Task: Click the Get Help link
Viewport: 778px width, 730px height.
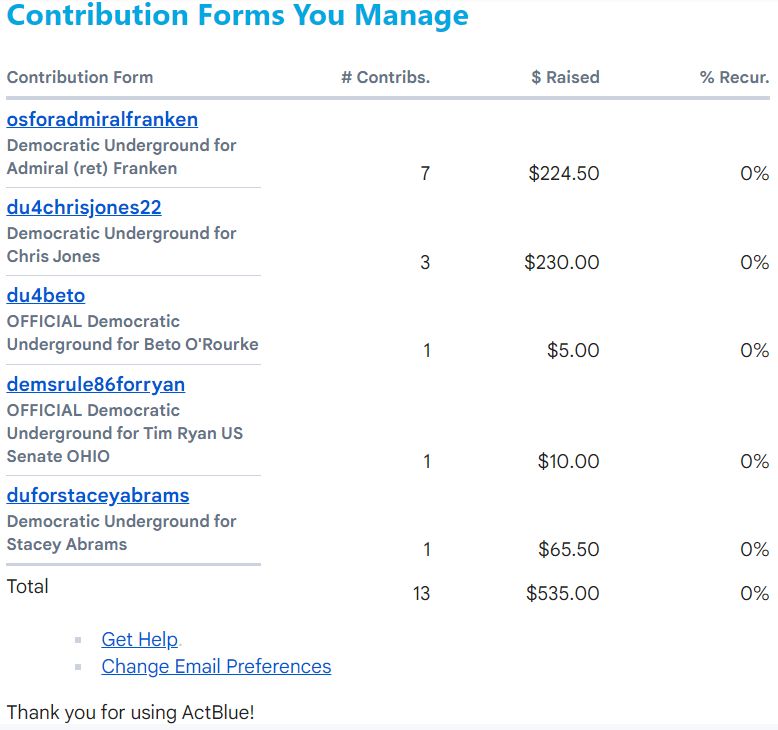Action: tap(139, 640)
